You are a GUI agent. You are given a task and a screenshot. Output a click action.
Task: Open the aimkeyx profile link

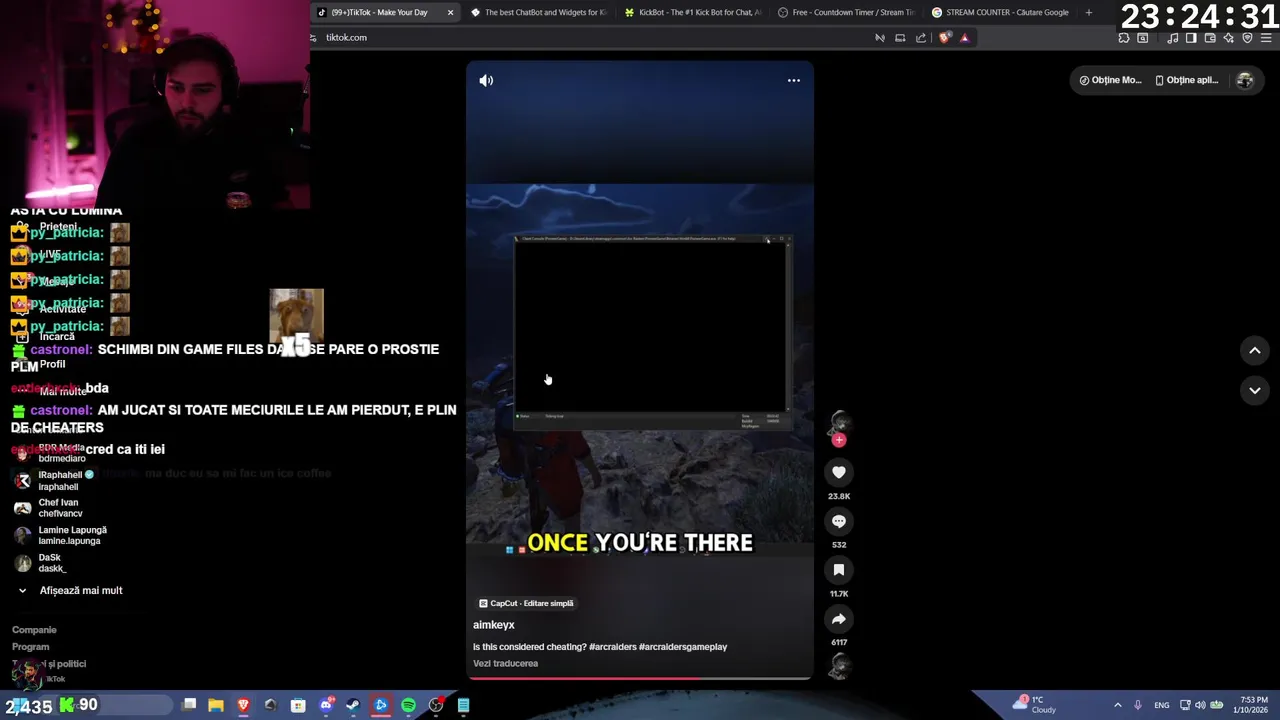tap(494, 625)
